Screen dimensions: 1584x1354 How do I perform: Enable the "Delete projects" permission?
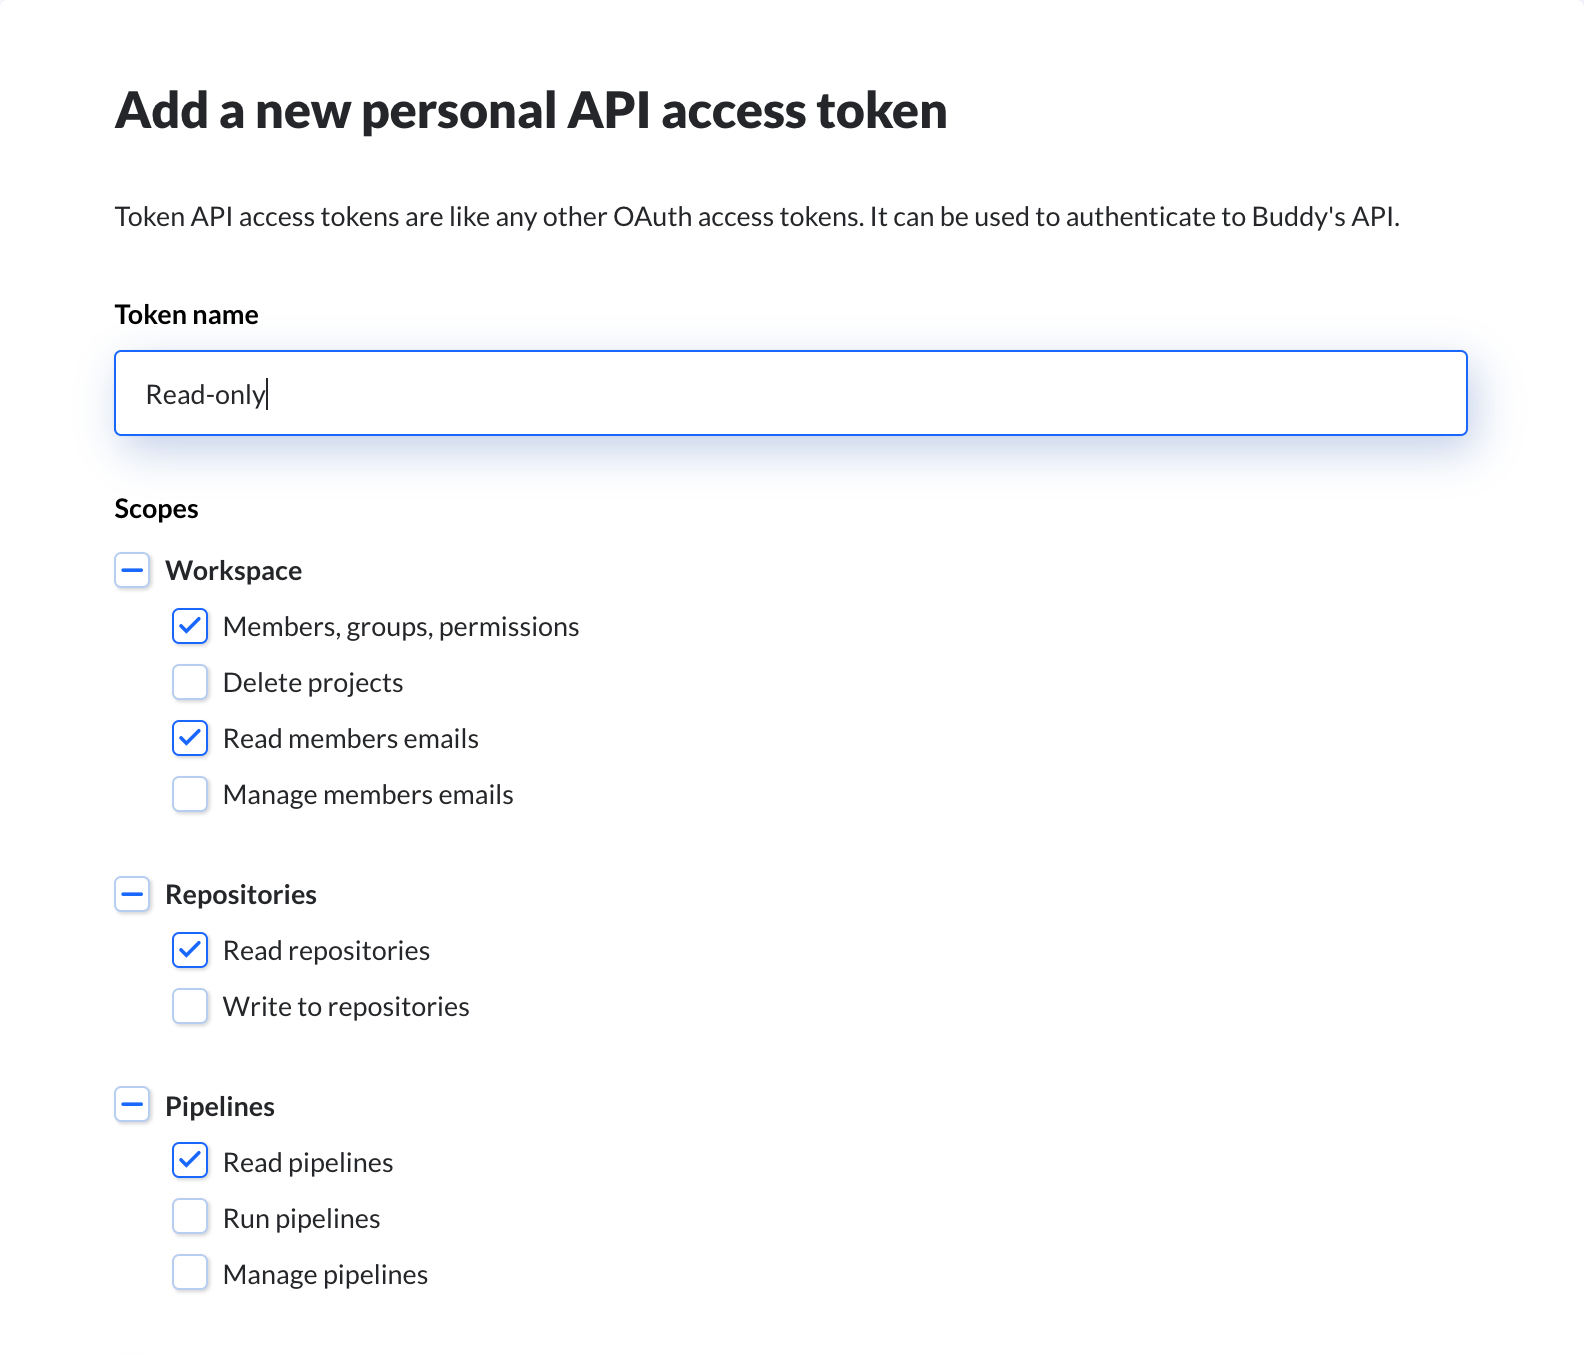pyautogui.click(x=189, y=682)
